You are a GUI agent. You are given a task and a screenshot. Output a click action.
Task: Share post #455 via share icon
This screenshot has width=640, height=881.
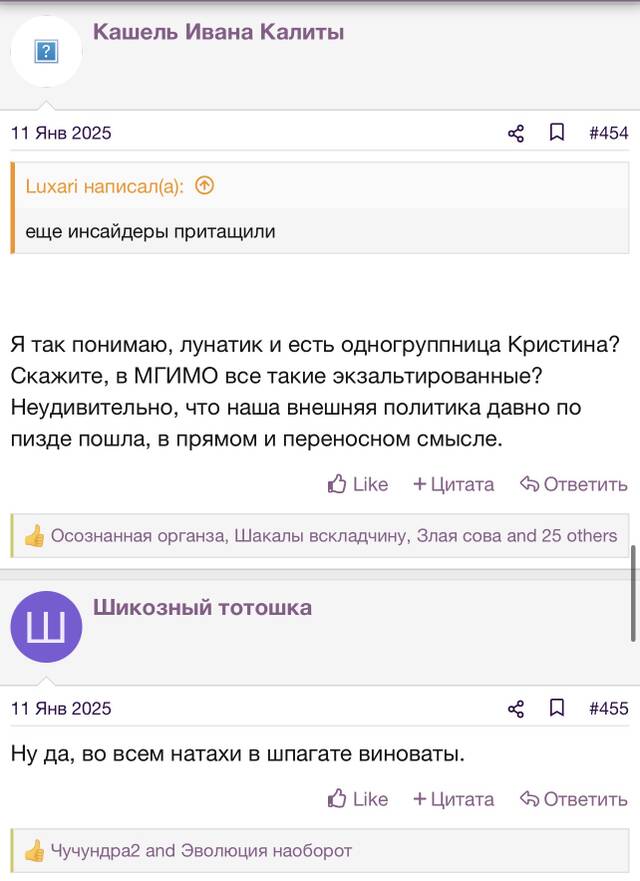(516, 709)
